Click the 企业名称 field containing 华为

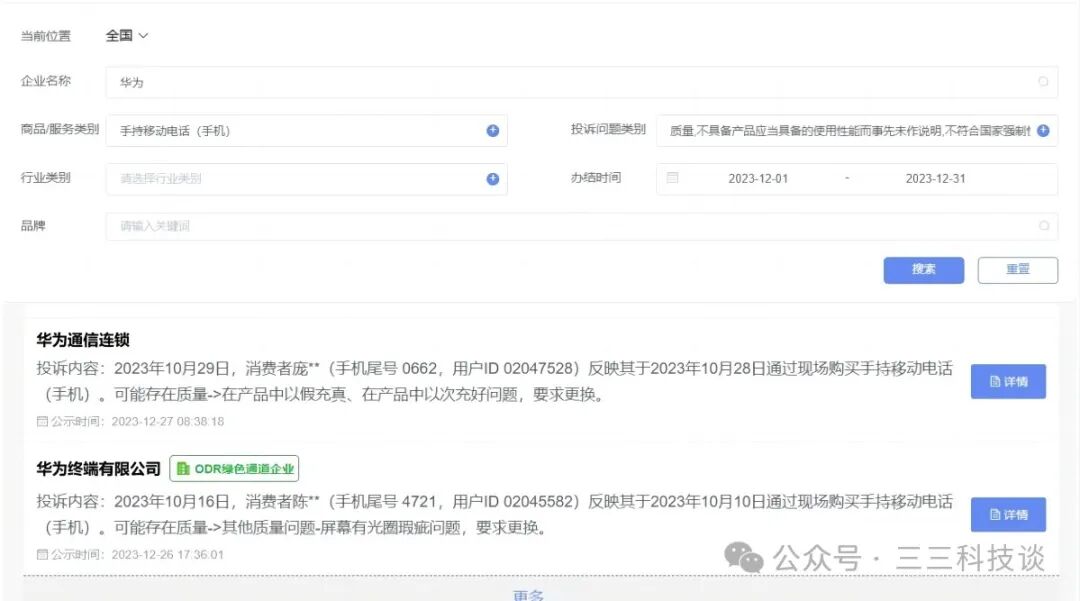coord(581,82)
